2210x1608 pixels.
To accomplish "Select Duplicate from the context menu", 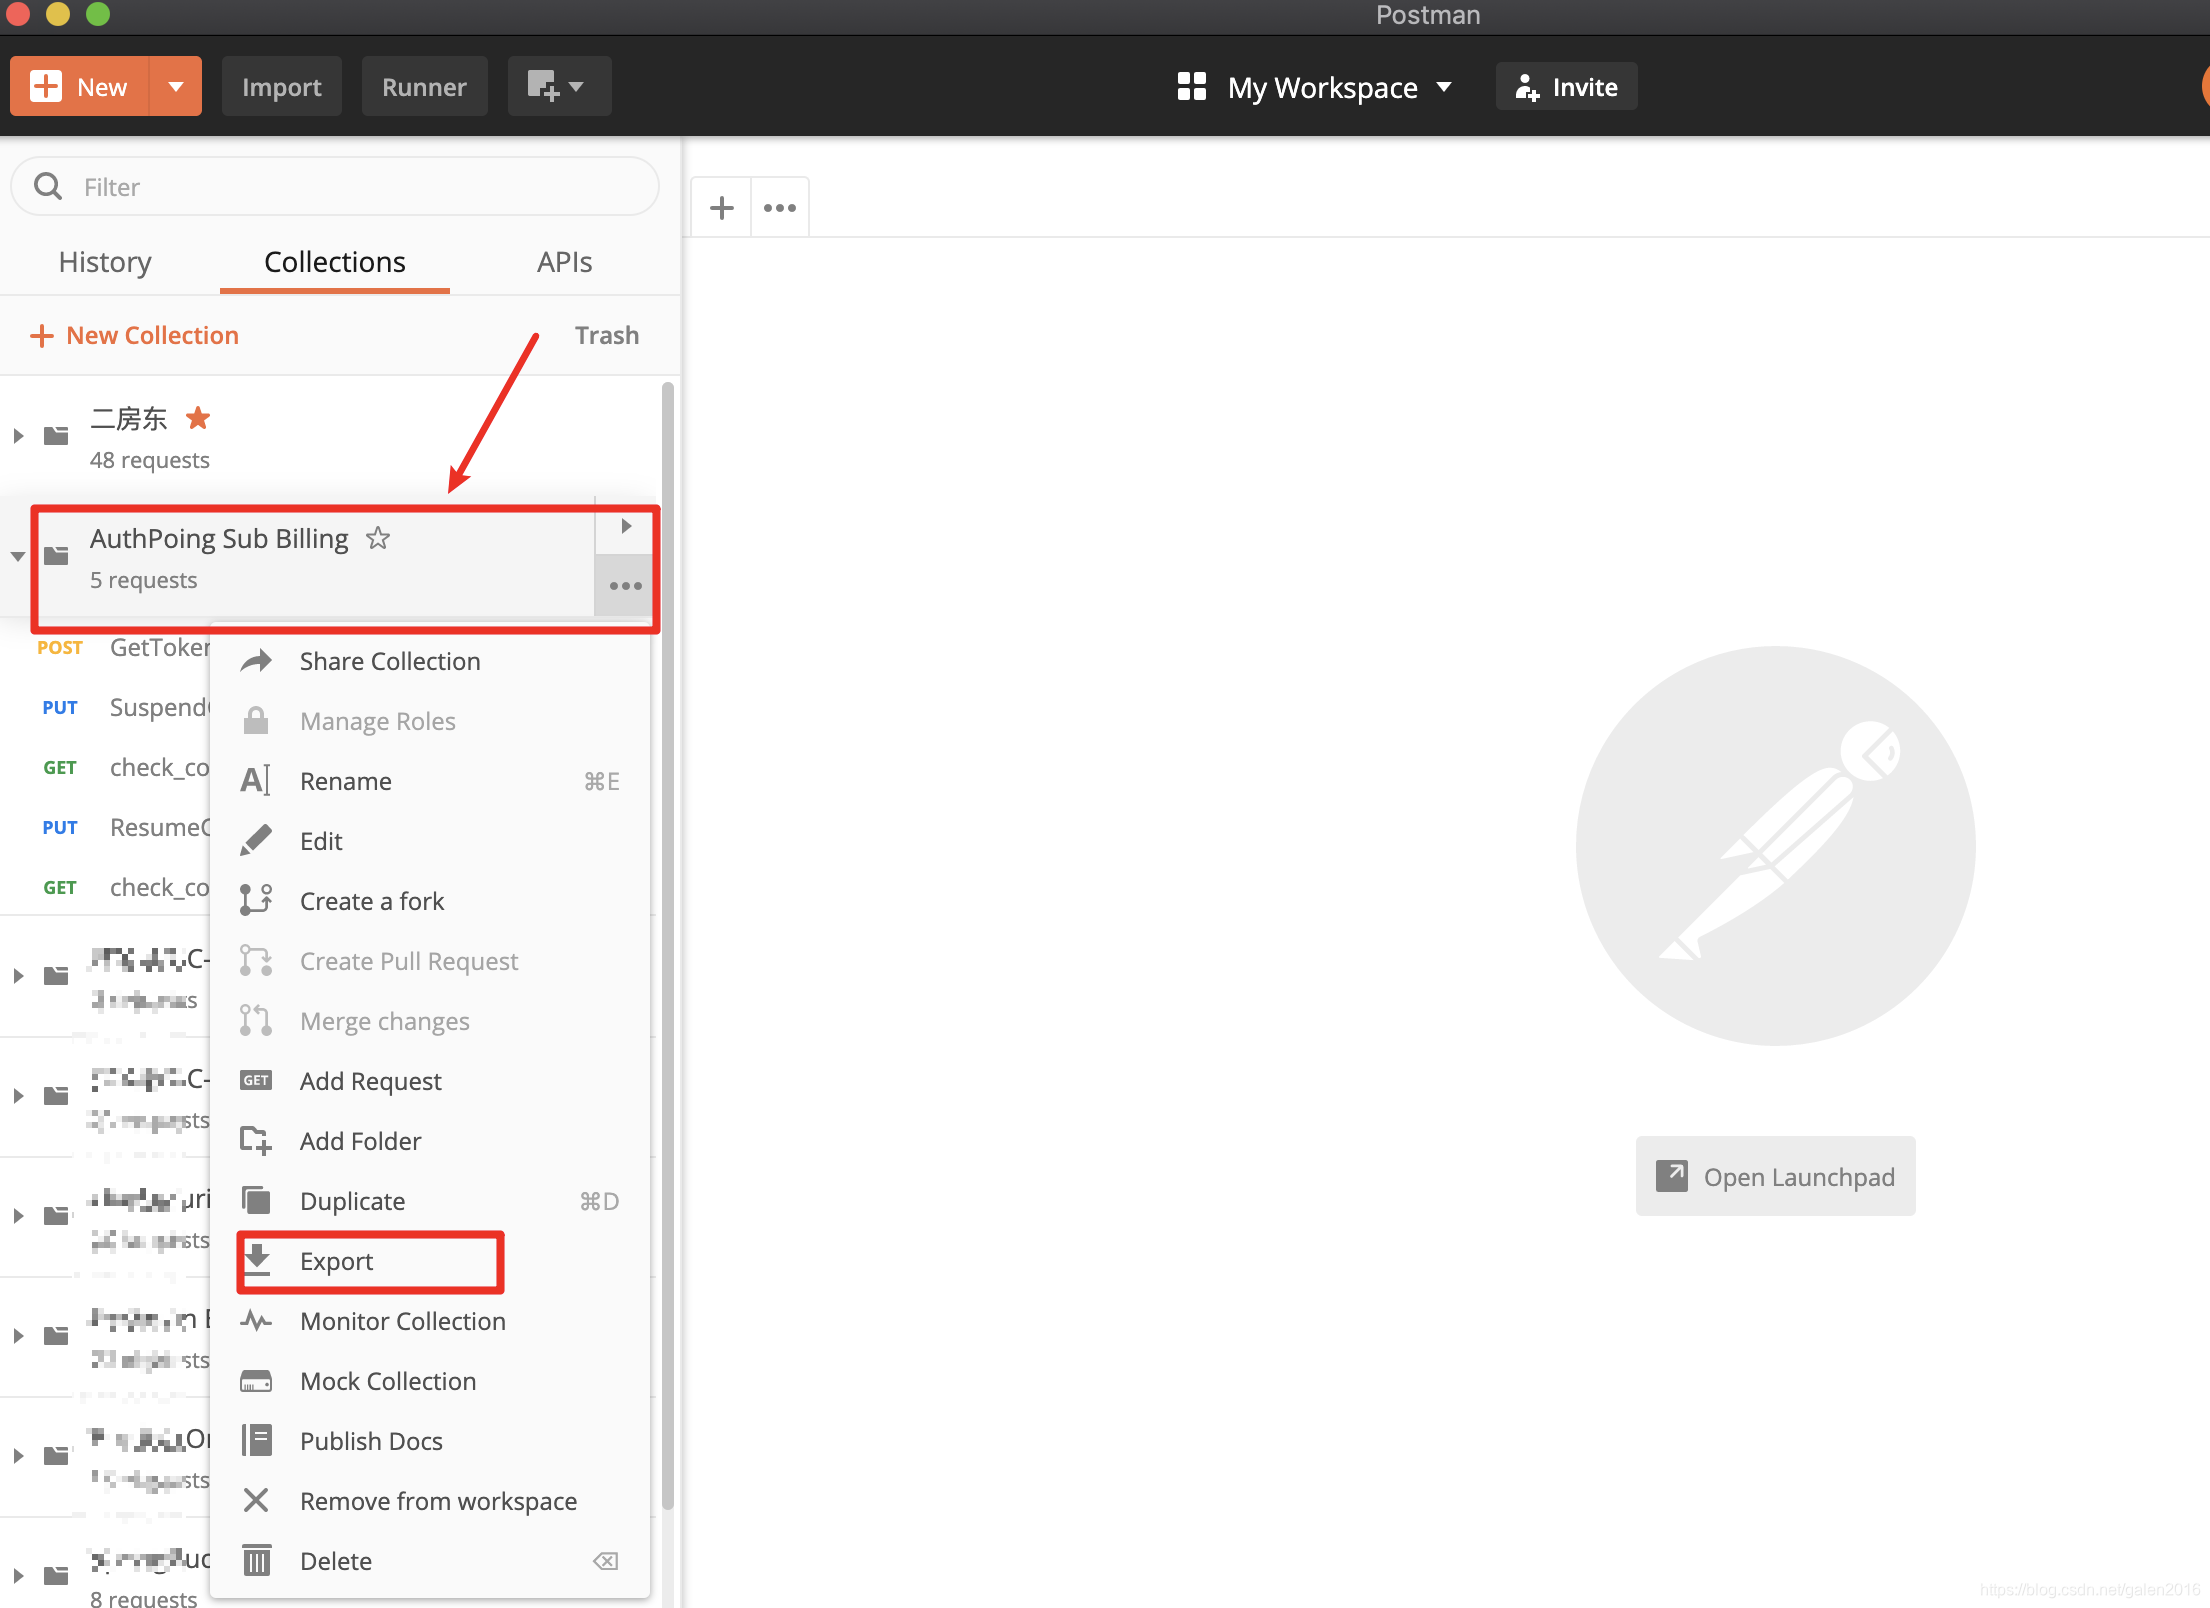I will coord(352,1200).
